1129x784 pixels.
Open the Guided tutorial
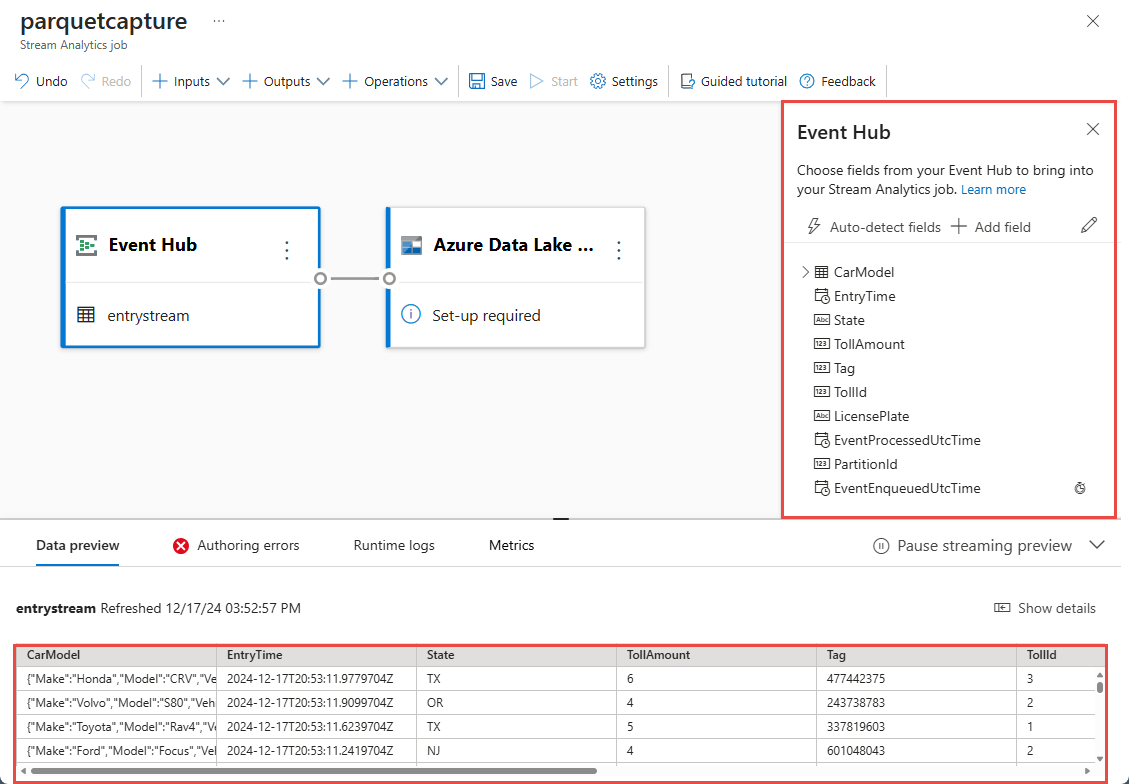point(733,82)
